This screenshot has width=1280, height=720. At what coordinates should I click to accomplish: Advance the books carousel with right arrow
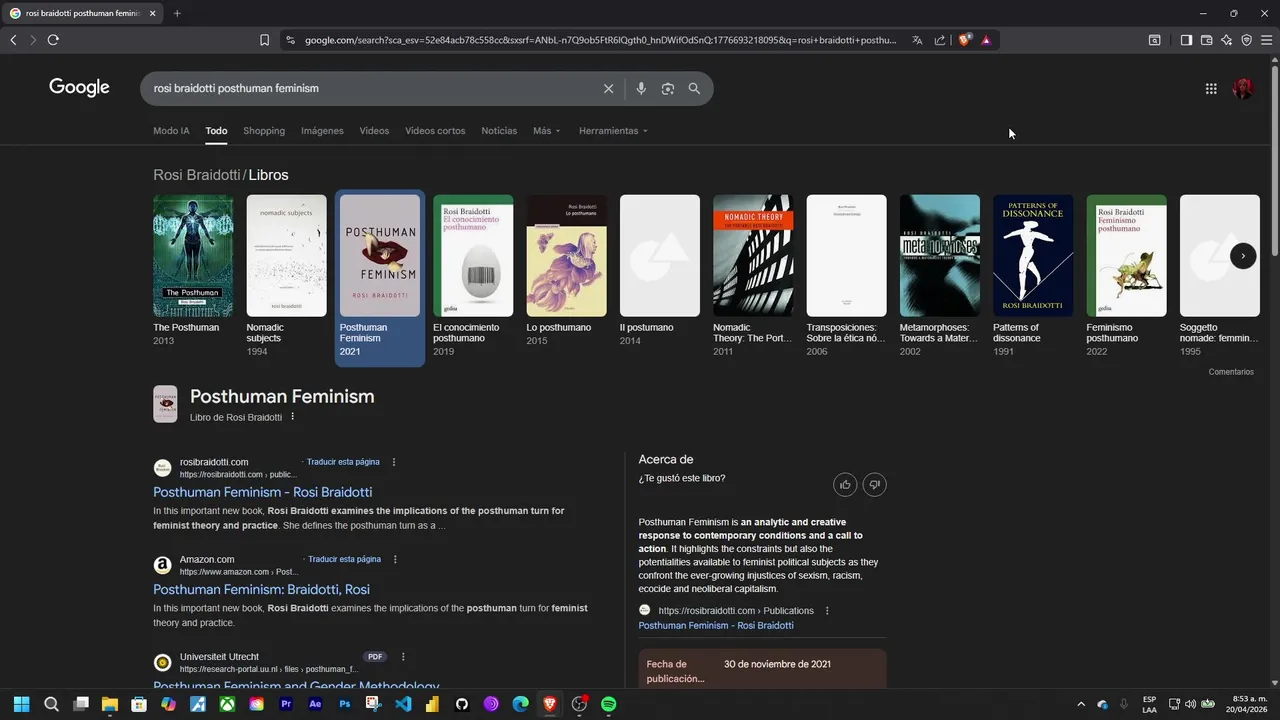coord(1243,256)
